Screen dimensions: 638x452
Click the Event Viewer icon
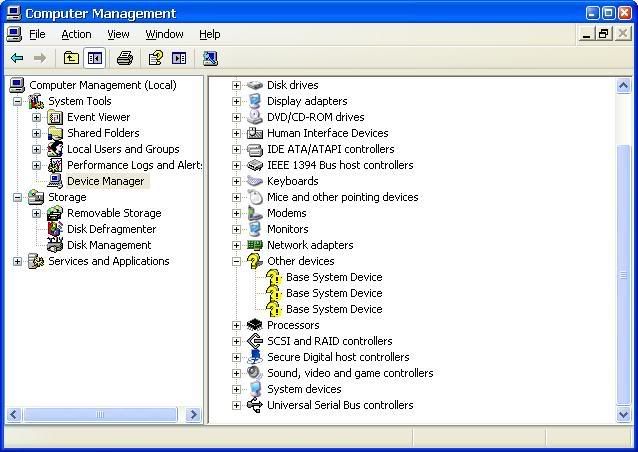pyautogui.click(x=55, y=117)
